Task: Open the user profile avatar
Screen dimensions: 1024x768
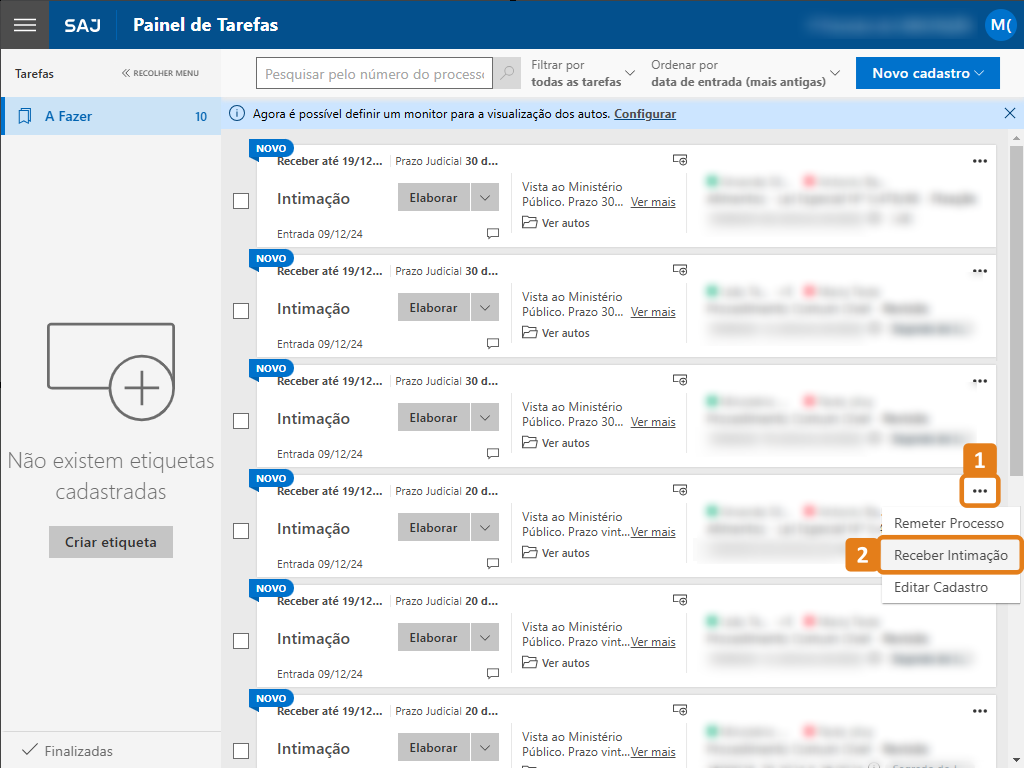Action: tap(999, 25)
